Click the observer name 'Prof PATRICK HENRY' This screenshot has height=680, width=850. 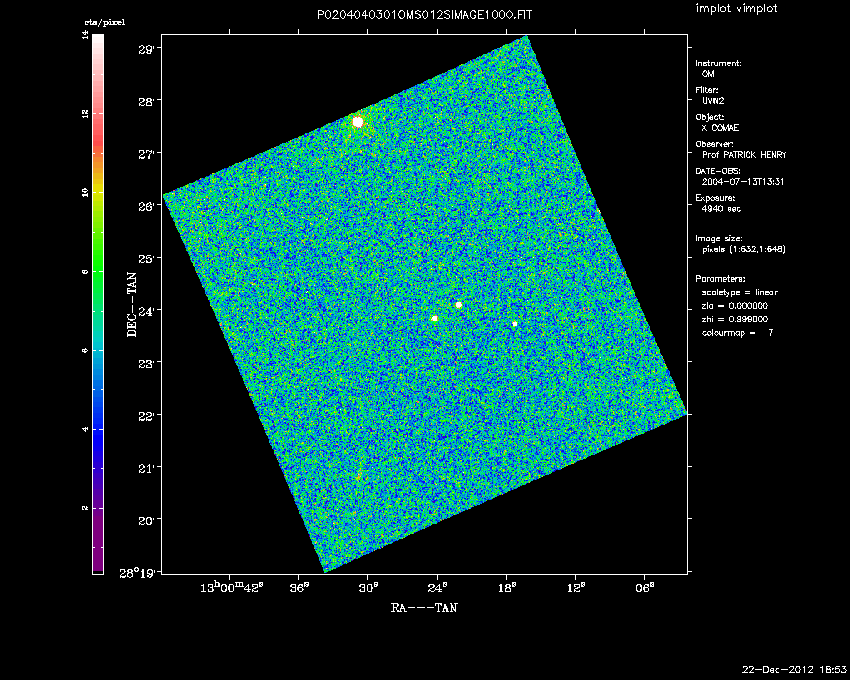745,155
